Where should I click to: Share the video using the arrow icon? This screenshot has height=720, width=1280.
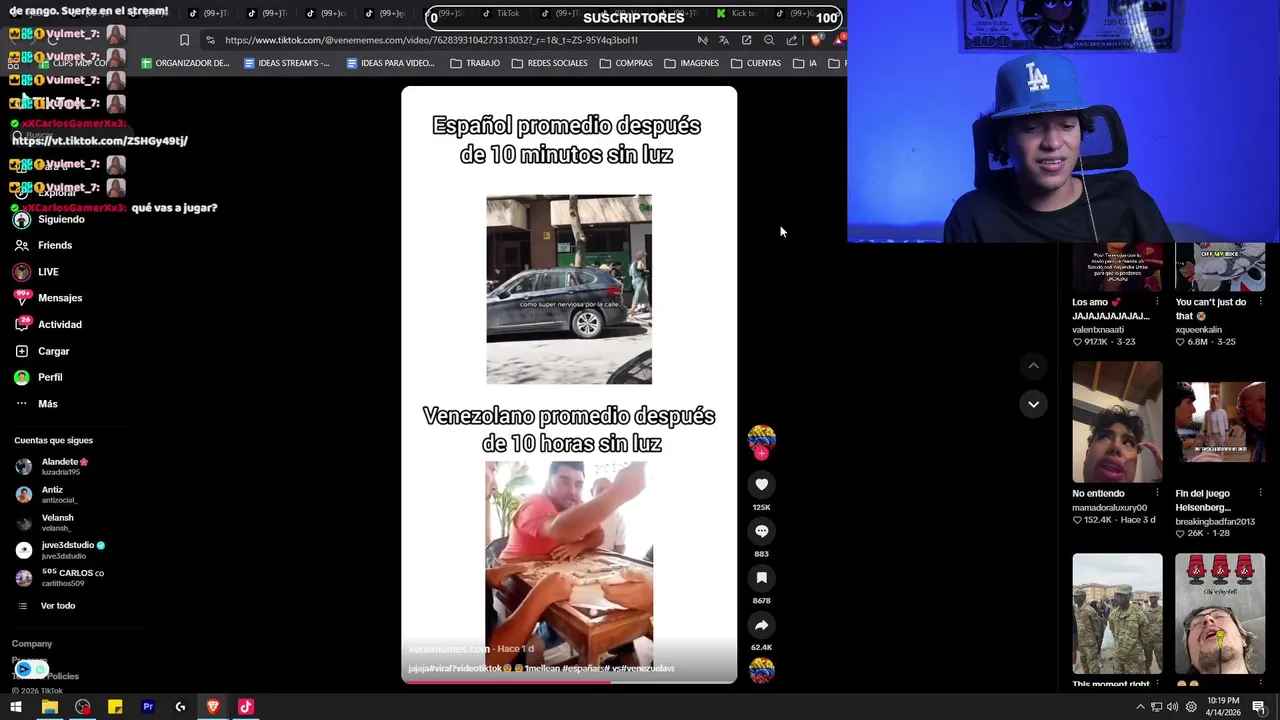coord(761,625)
